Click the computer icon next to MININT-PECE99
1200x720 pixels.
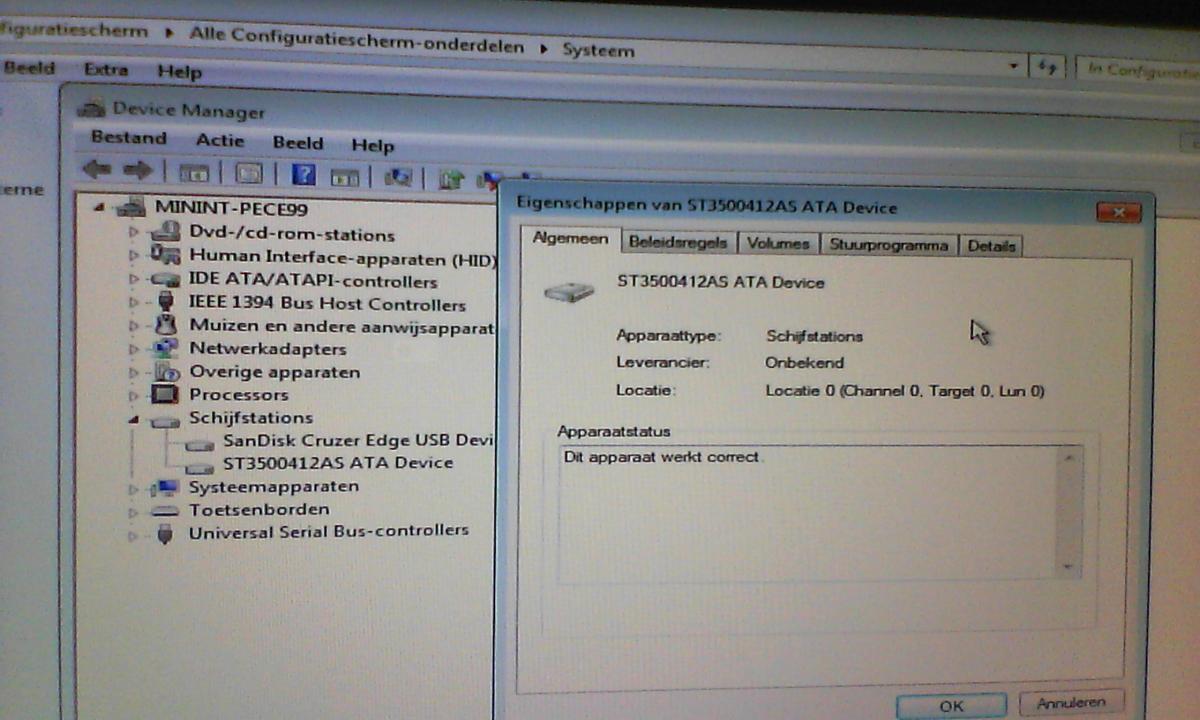131,208
